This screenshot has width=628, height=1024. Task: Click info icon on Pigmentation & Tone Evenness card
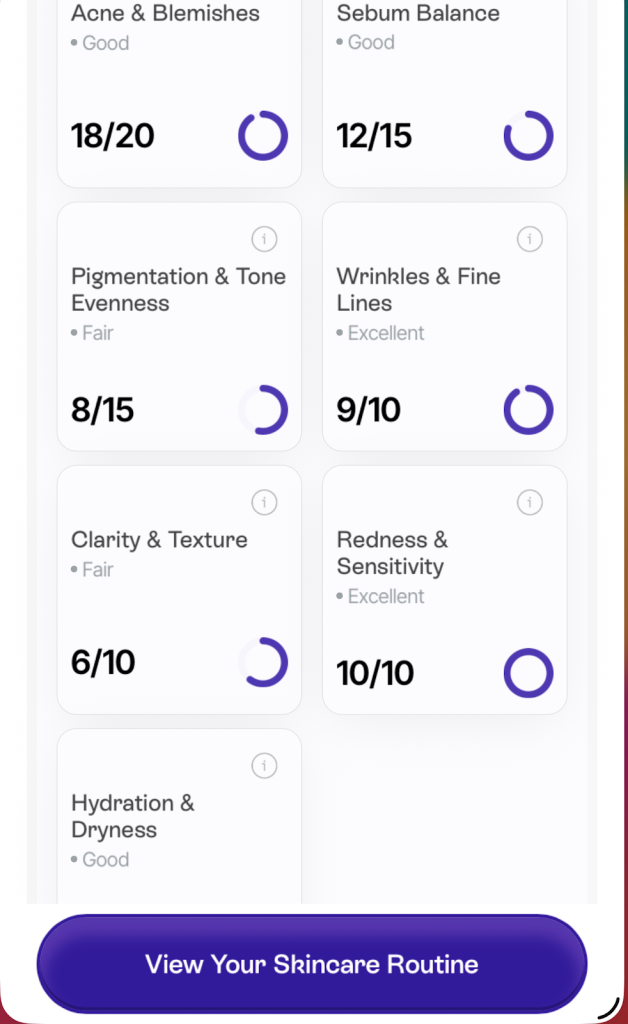click(264, 239)
